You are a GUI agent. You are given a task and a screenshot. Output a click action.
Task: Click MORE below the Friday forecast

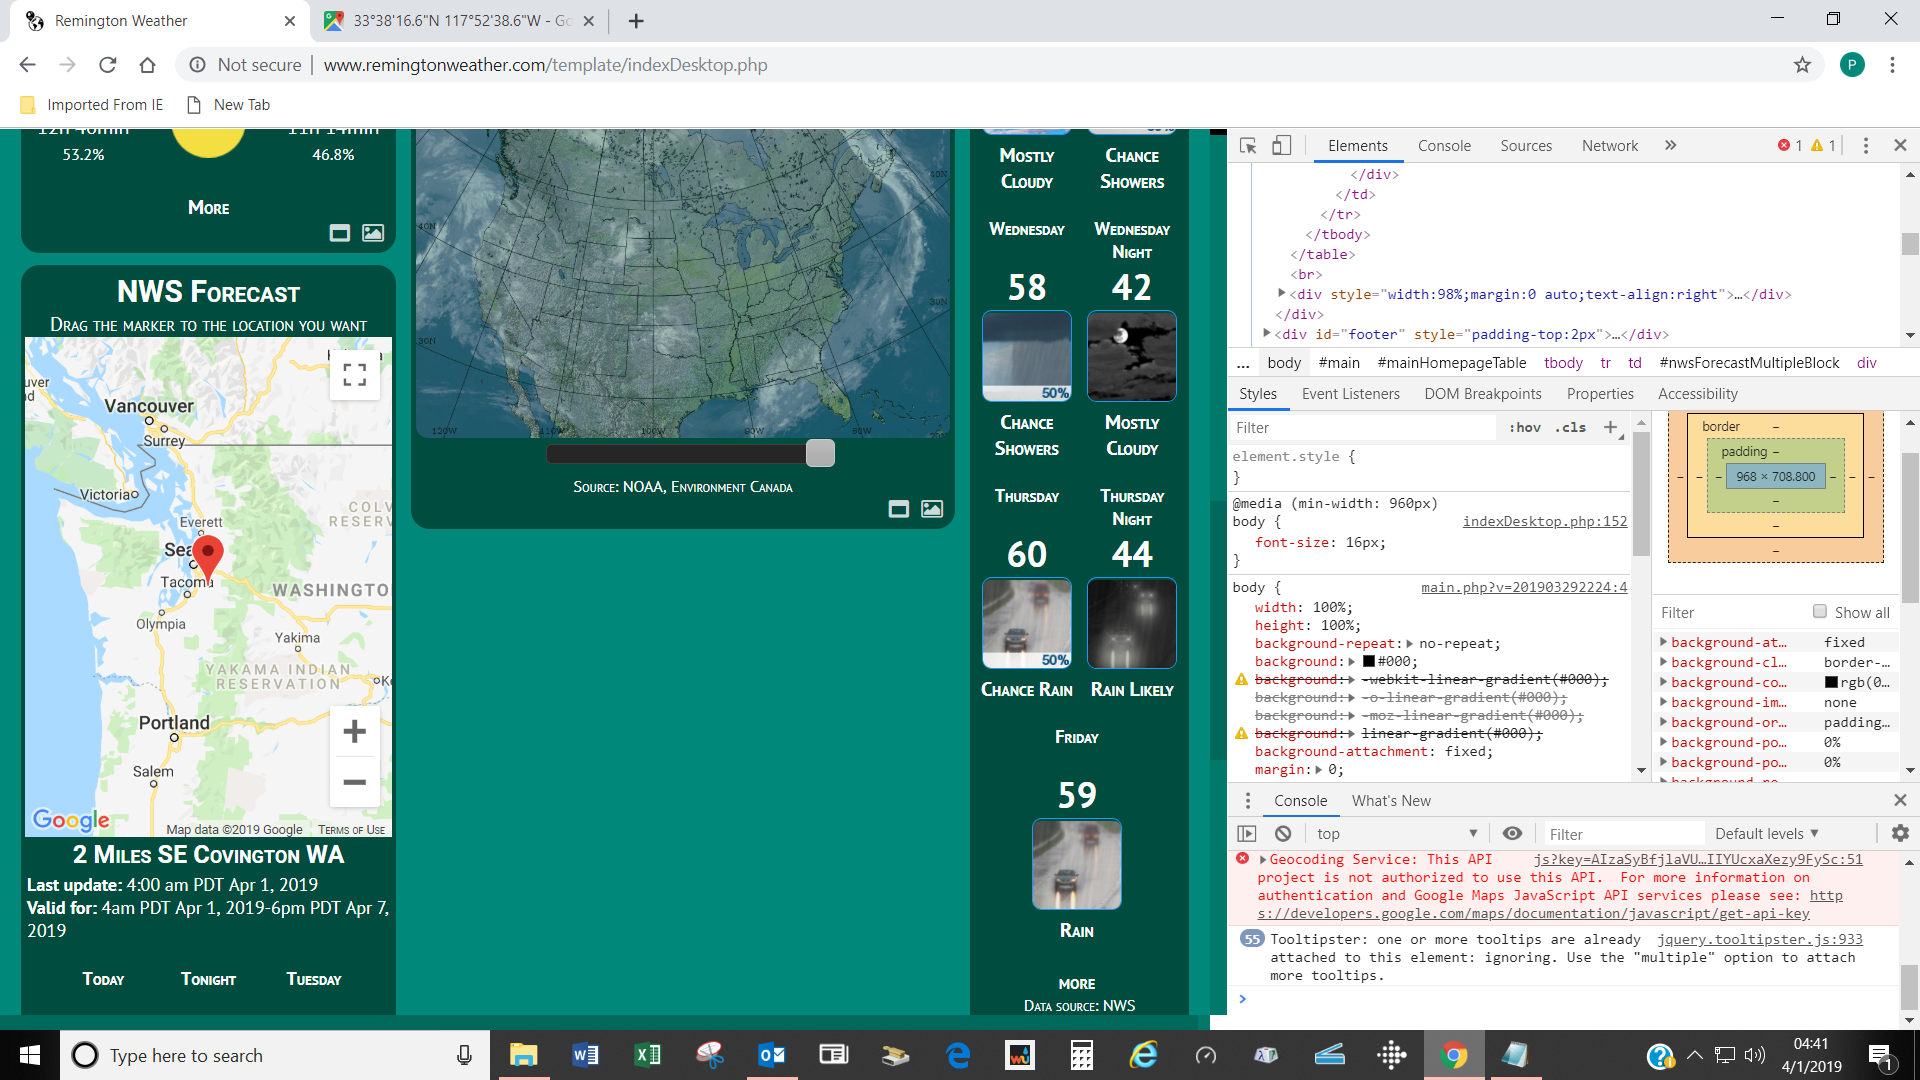(1077, 984)
